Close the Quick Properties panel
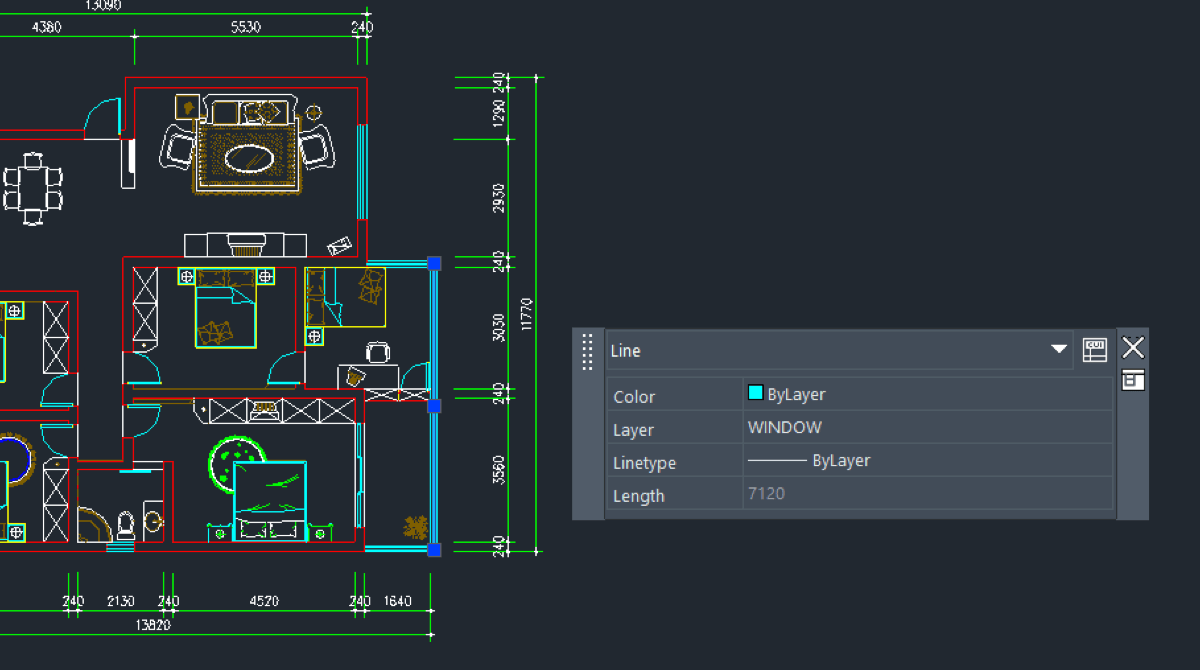The width and height of the screenshot is (1200, 670). point(1132,348)
